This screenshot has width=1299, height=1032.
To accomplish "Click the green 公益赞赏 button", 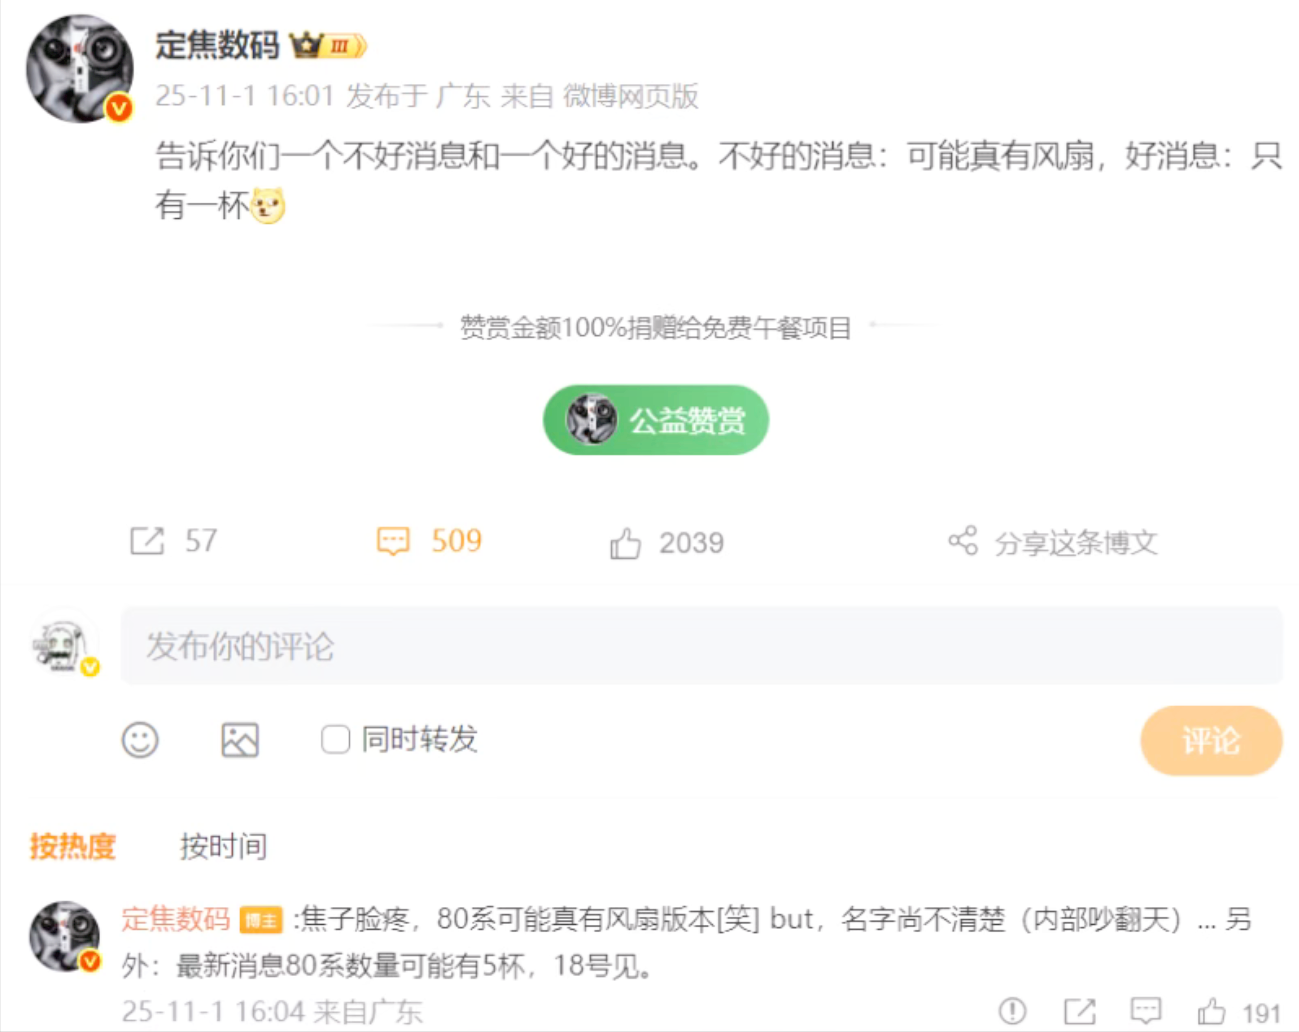I will point(656,420).
